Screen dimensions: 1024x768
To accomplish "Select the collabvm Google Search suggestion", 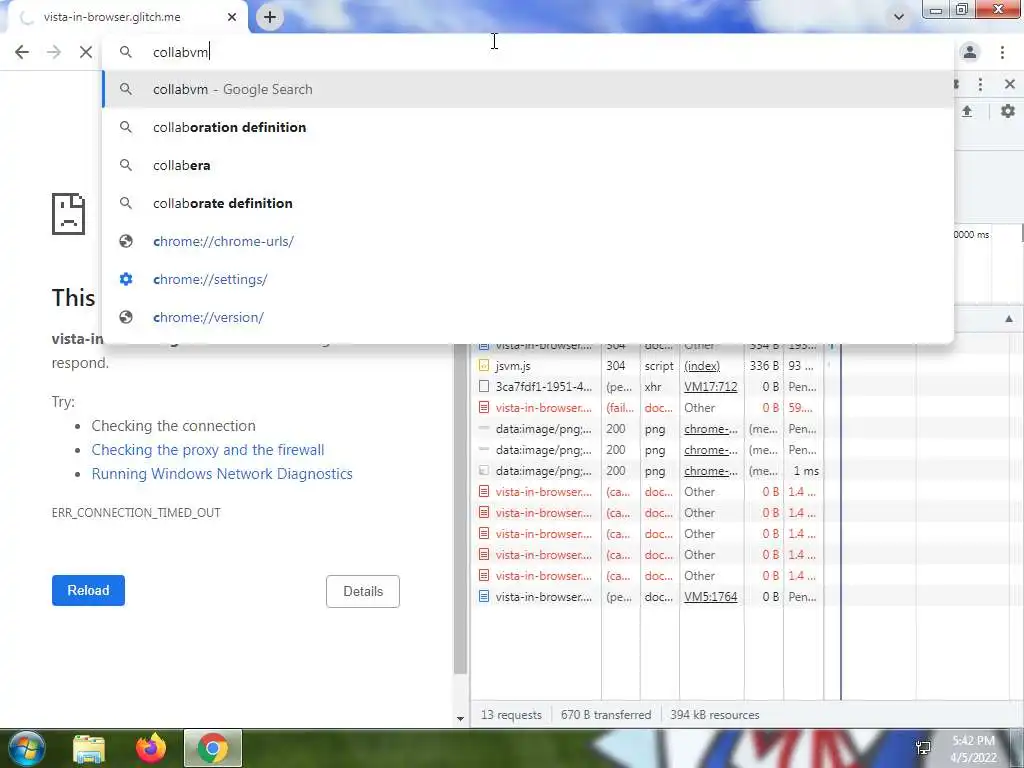I will [528, 89].
